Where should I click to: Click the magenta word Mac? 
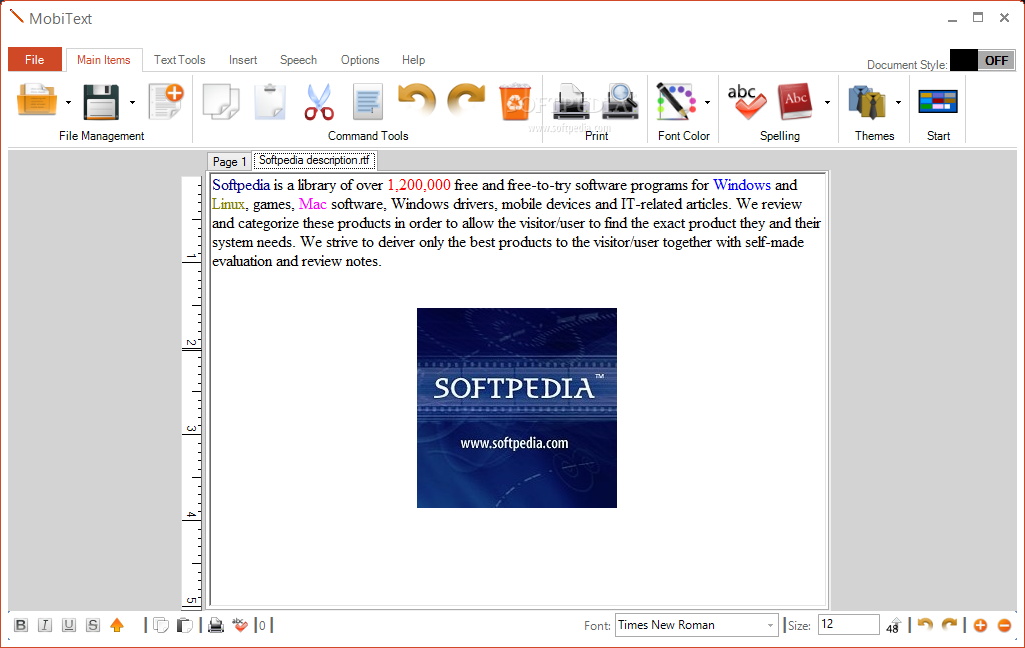[x=312, y=204]
